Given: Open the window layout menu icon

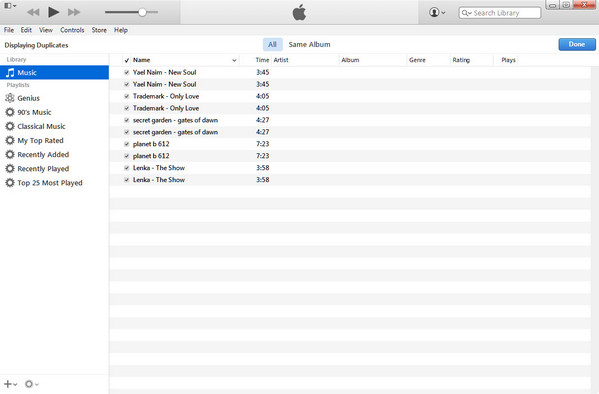Looking at the screenshot, I should pyautogui.click(x=10, y=6).
